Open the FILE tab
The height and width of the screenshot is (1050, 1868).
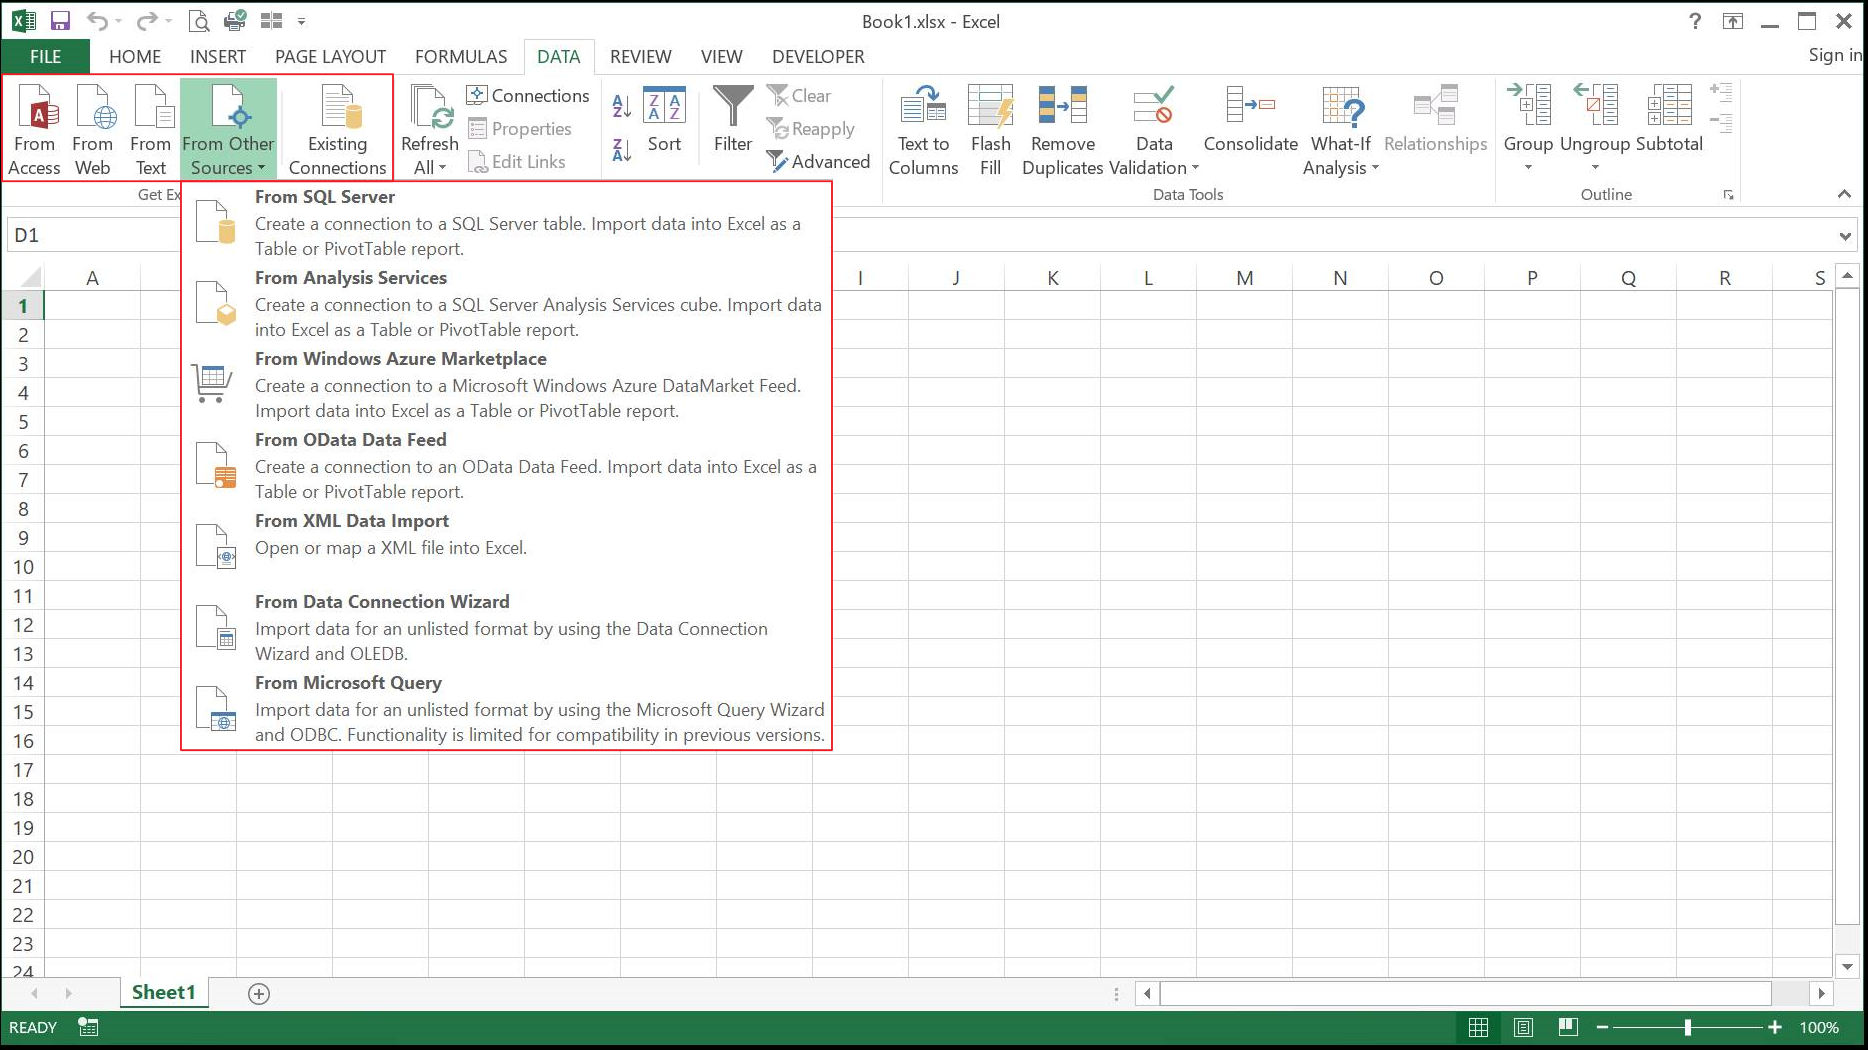click(45, 57)
